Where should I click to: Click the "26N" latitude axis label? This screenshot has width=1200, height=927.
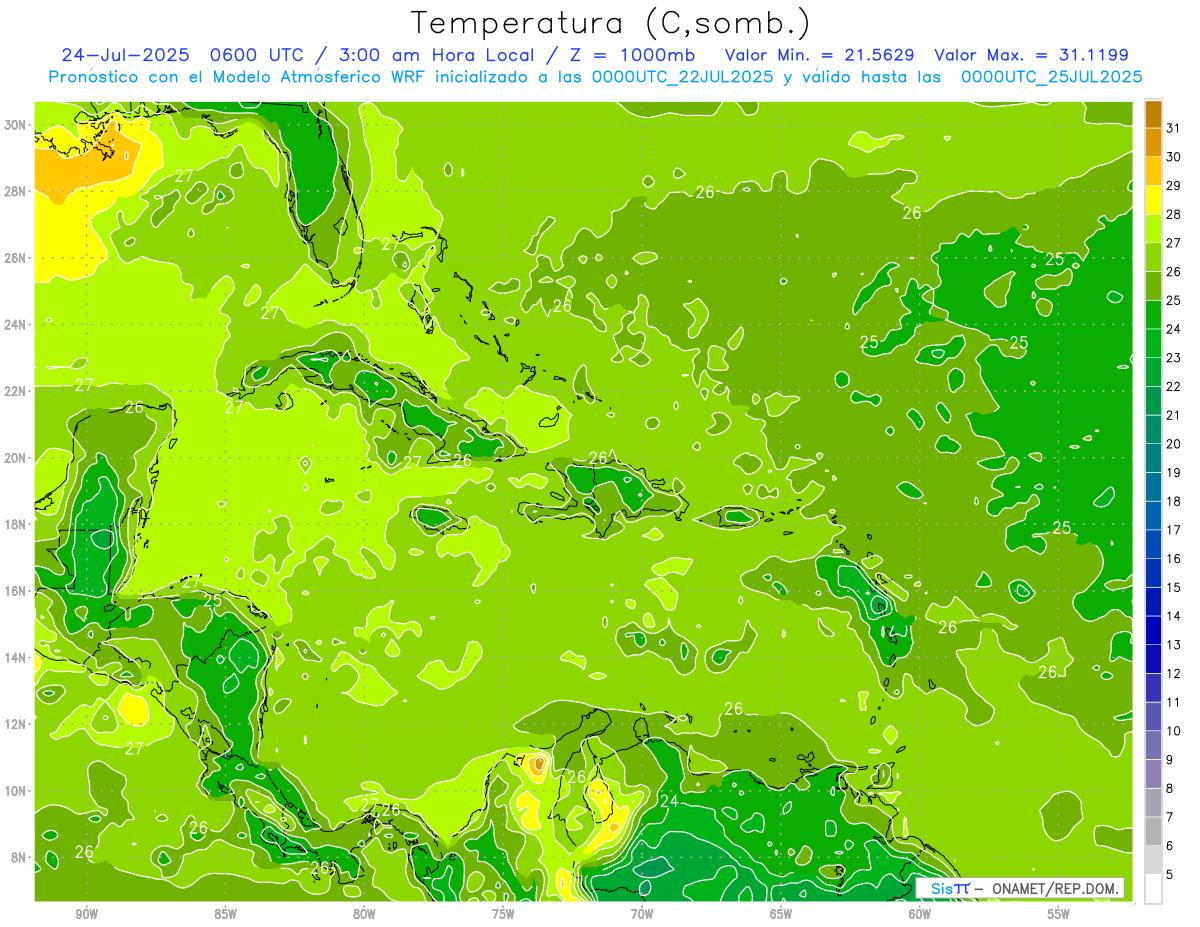pos(16,258)
